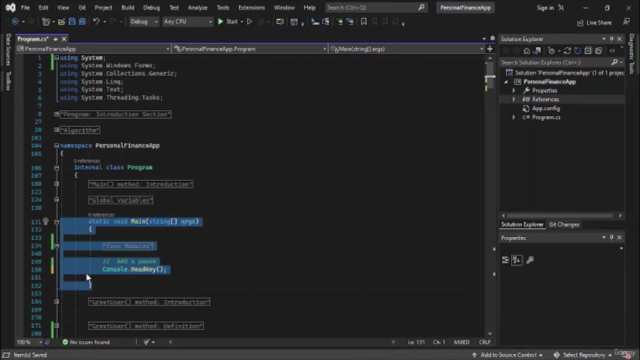Collapse the PersonalFinanceApp project node
The image size is (640, 360).
pos(507,82)
